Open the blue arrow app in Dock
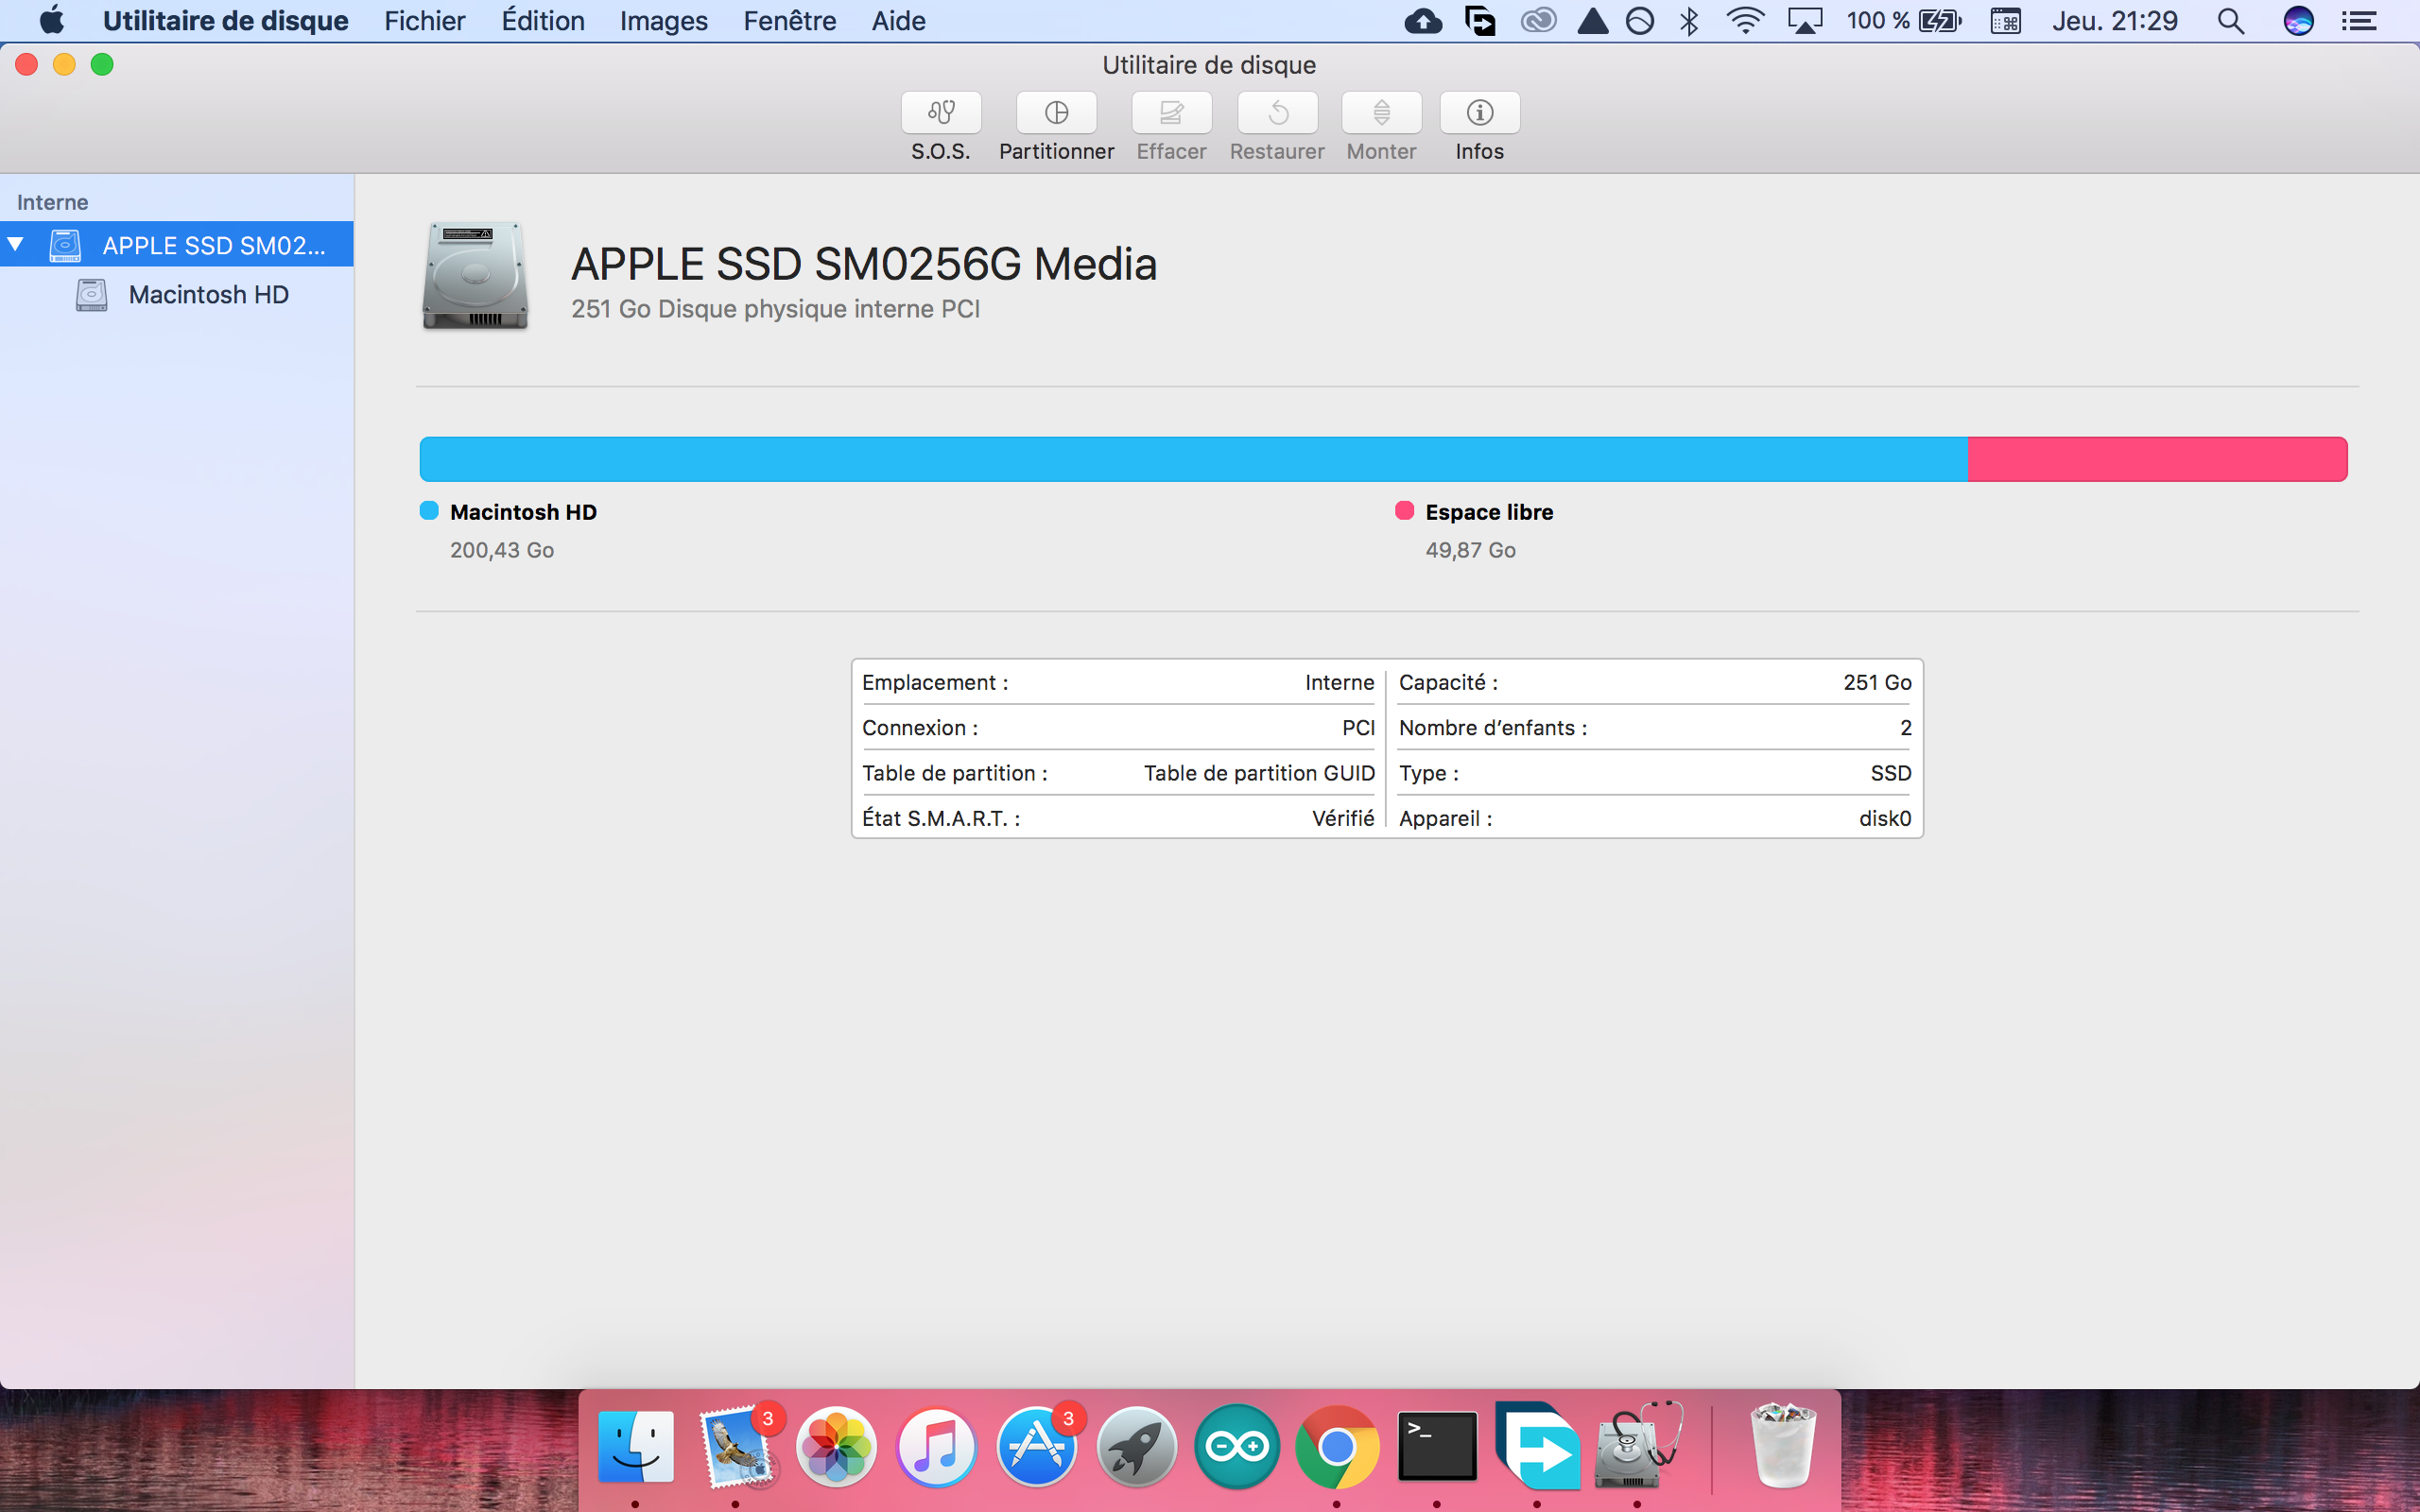Image resolution: width=2420 pixels, height=1512 pixels. click(x=1537, y=1446)
